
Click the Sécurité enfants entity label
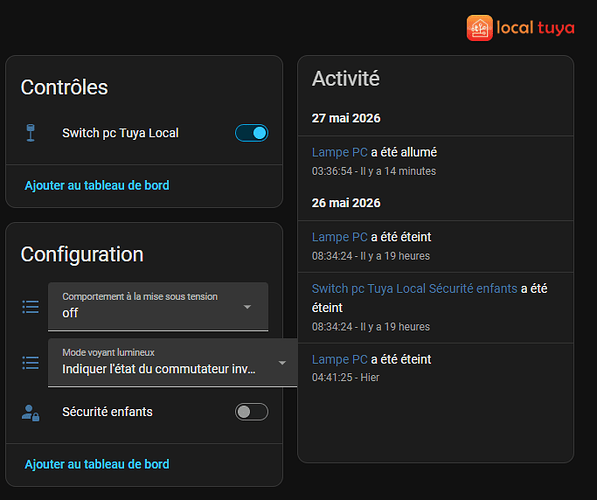107,412
